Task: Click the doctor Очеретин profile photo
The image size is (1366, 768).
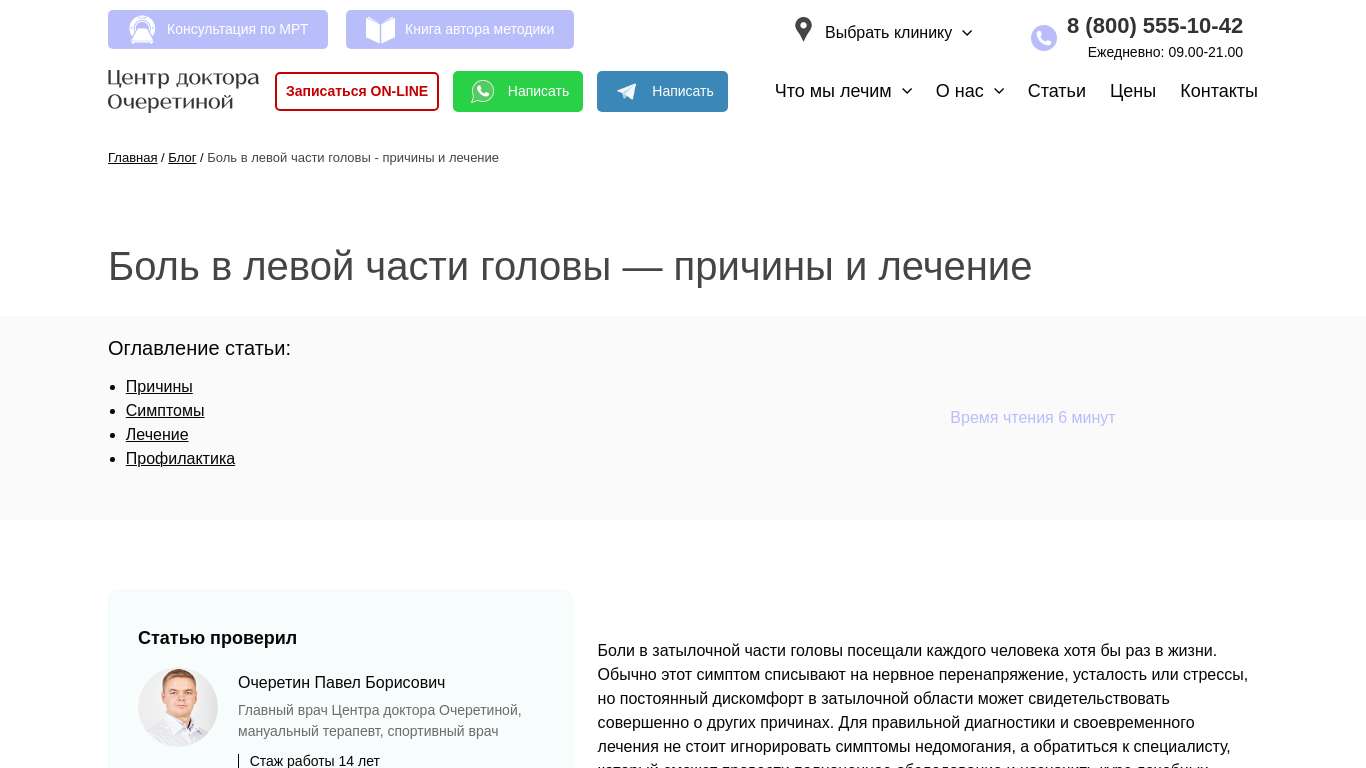Action: [x=178, y=707]
